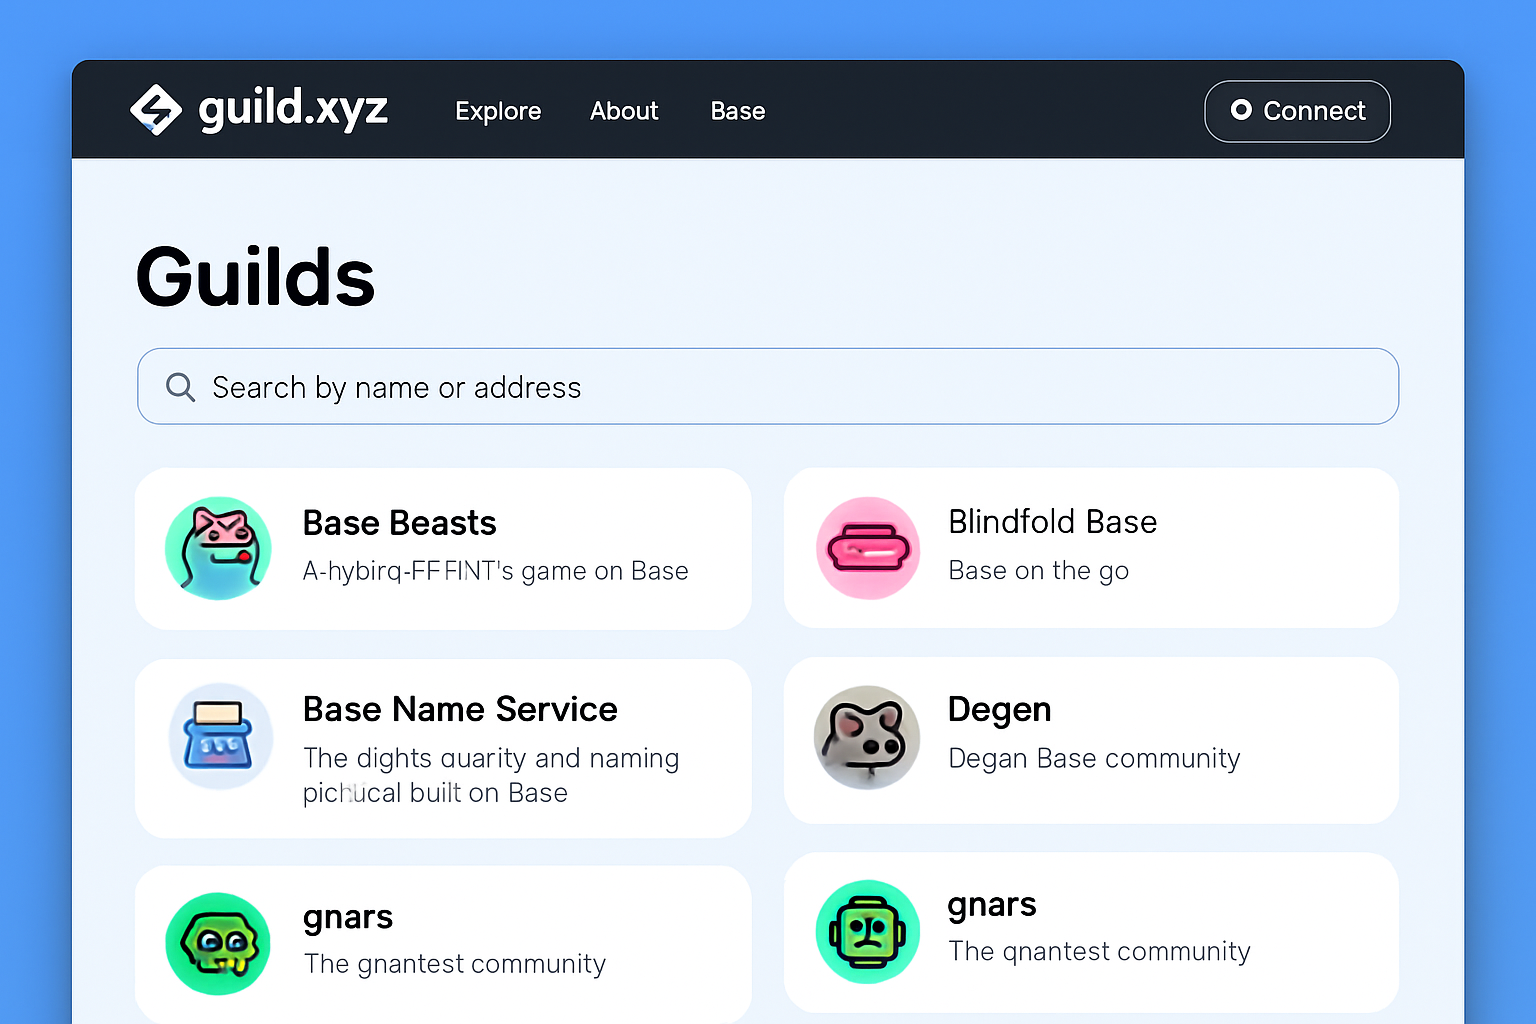Open the gnars guild card on the right
Viewport: 1536px width, 1024px height.
(1091, 931)
